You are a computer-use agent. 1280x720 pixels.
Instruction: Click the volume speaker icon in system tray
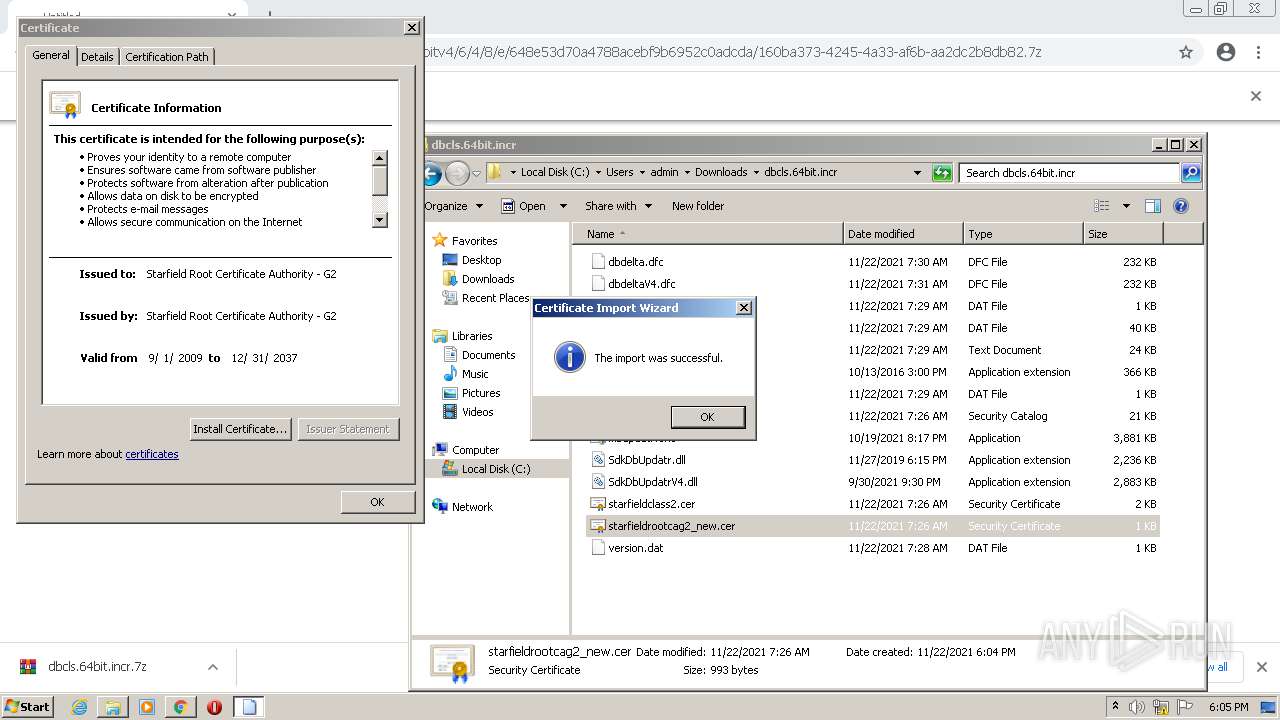click(x=1137, y=707)
